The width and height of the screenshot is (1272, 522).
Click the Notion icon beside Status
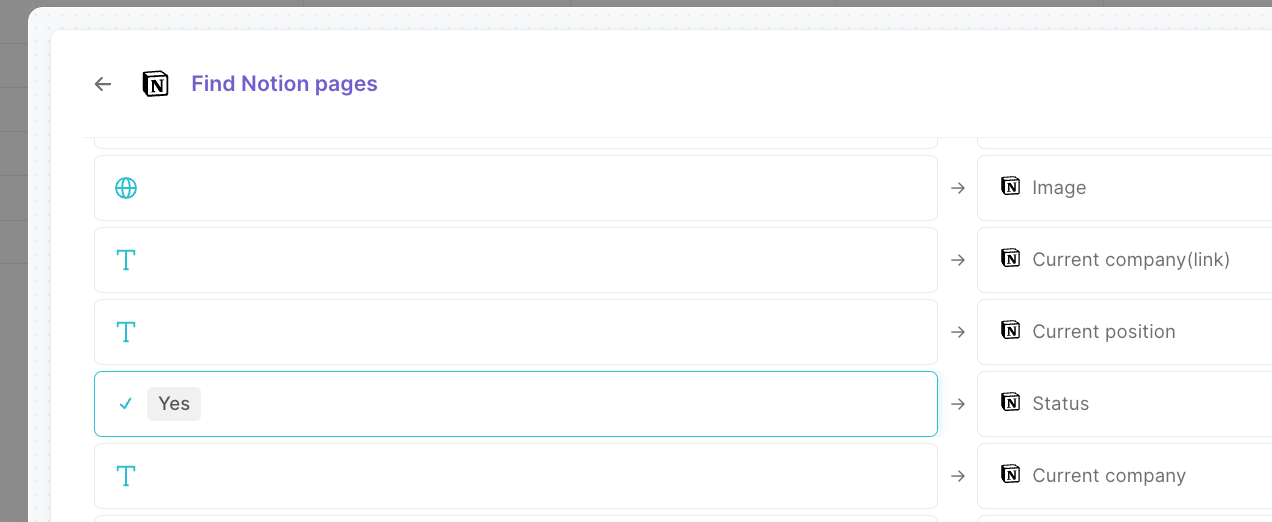point(1011,402)
